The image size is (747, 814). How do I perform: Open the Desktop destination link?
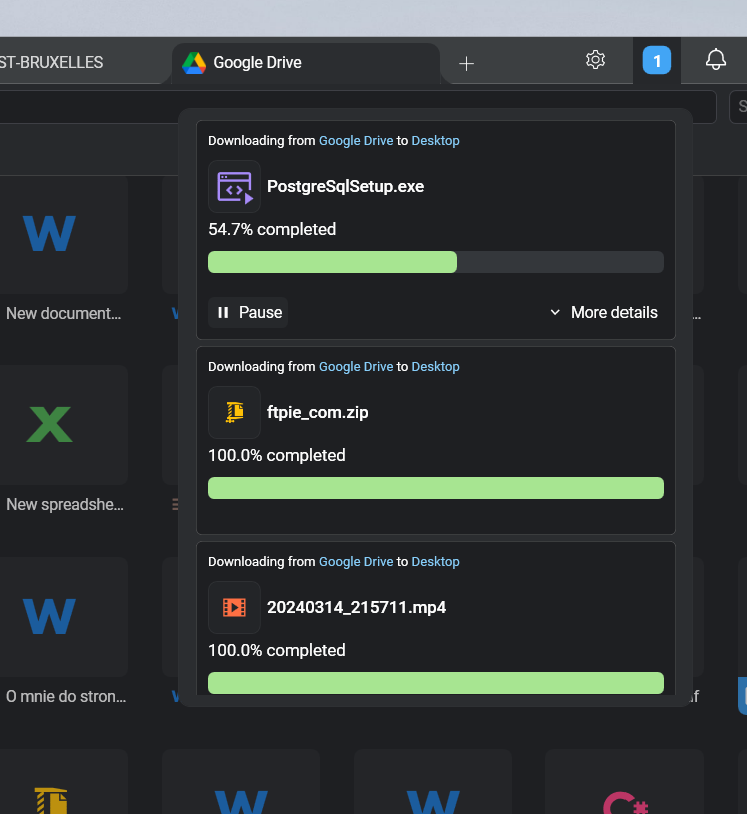[x=435, y=140]
